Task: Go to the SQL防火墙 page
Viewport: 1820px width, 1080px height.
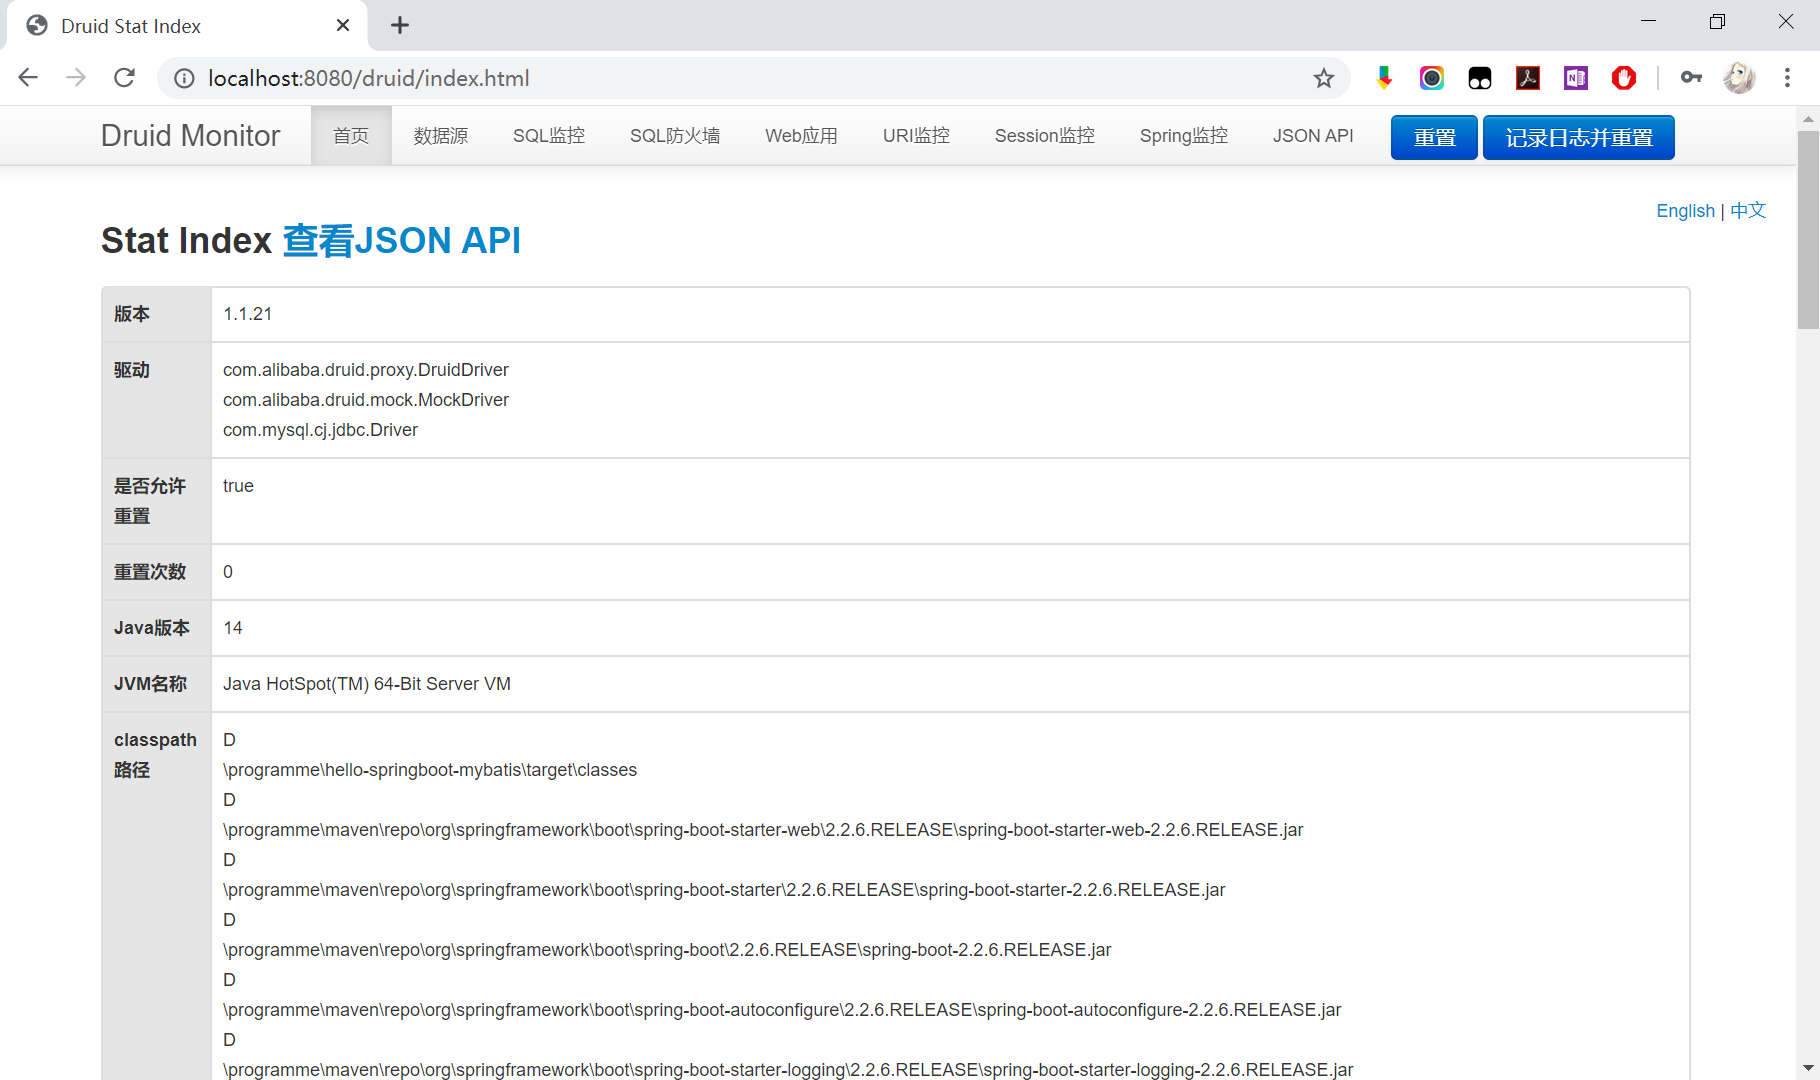Action: pyautogui.click(x=675, y=136)
